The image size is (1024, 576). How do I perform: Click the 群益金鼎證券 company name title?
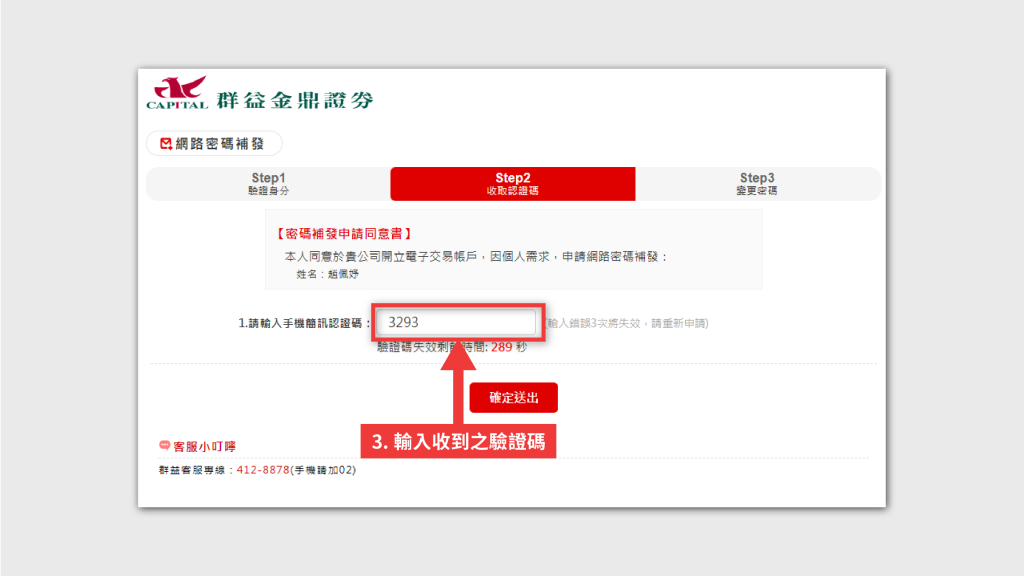click(295, 99)
